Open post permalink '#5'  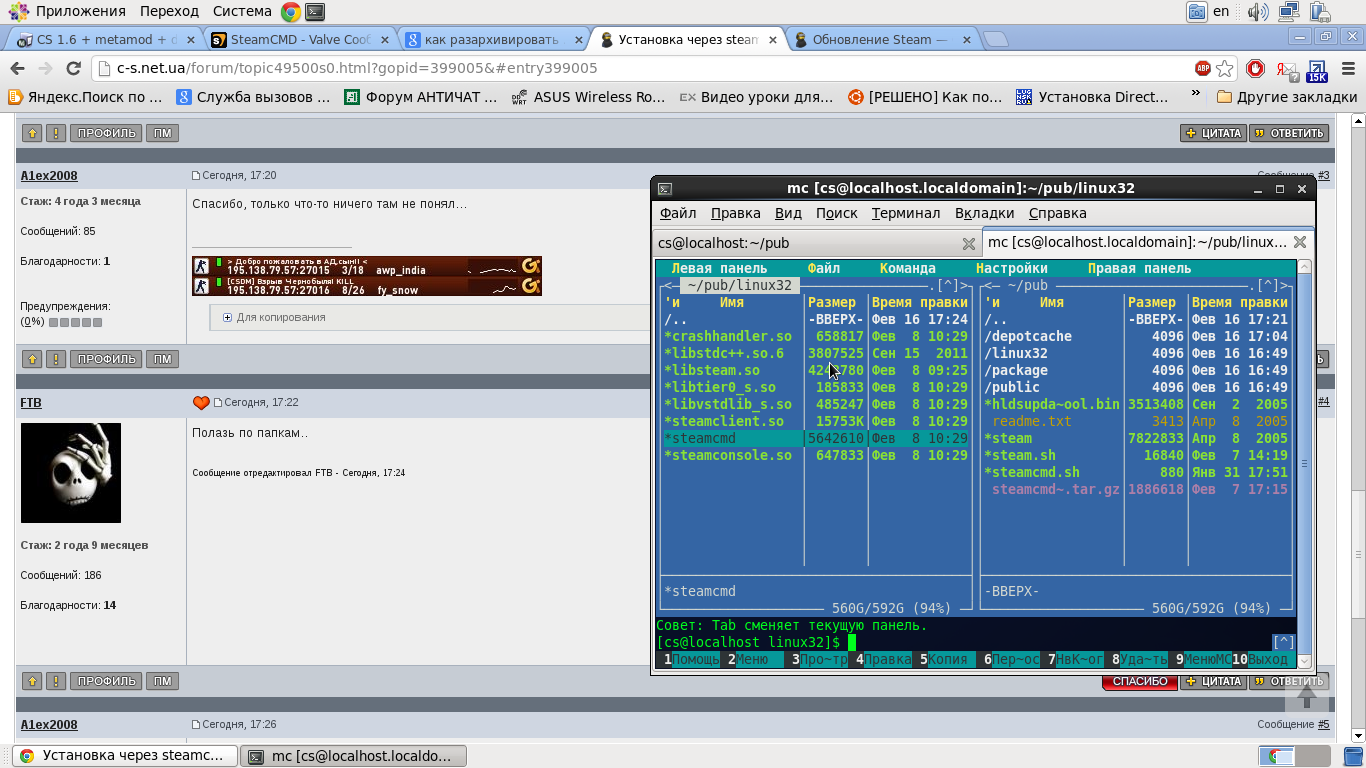pos(1323,725)
